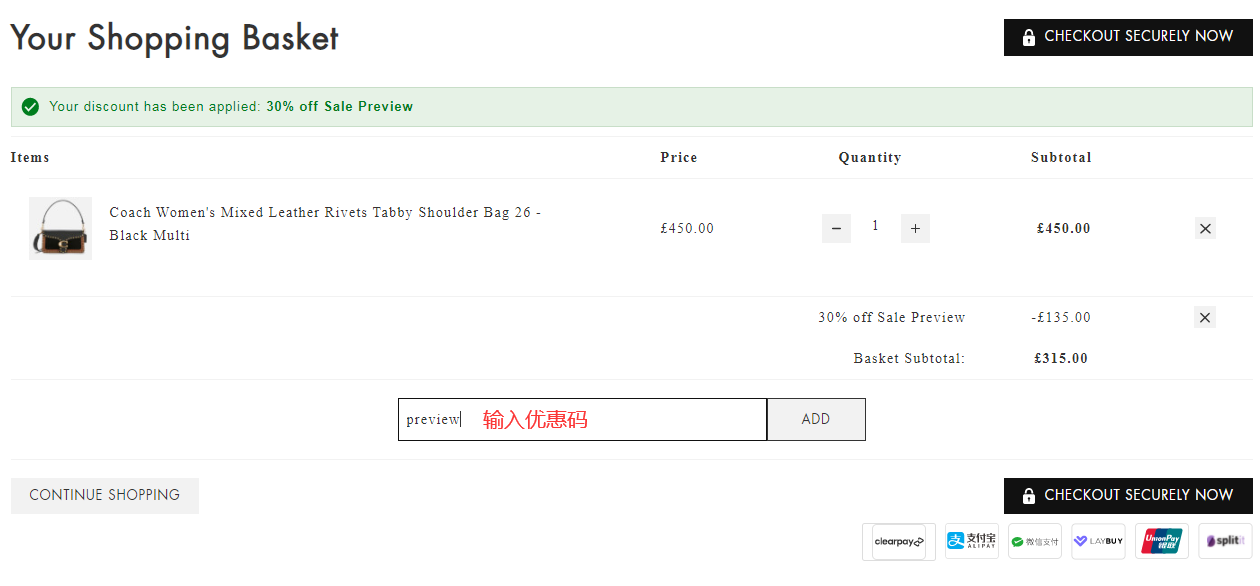This screenshot has height=586, width=1260.
Task: Increase quantity with the plus button
Action: (915, 228)
